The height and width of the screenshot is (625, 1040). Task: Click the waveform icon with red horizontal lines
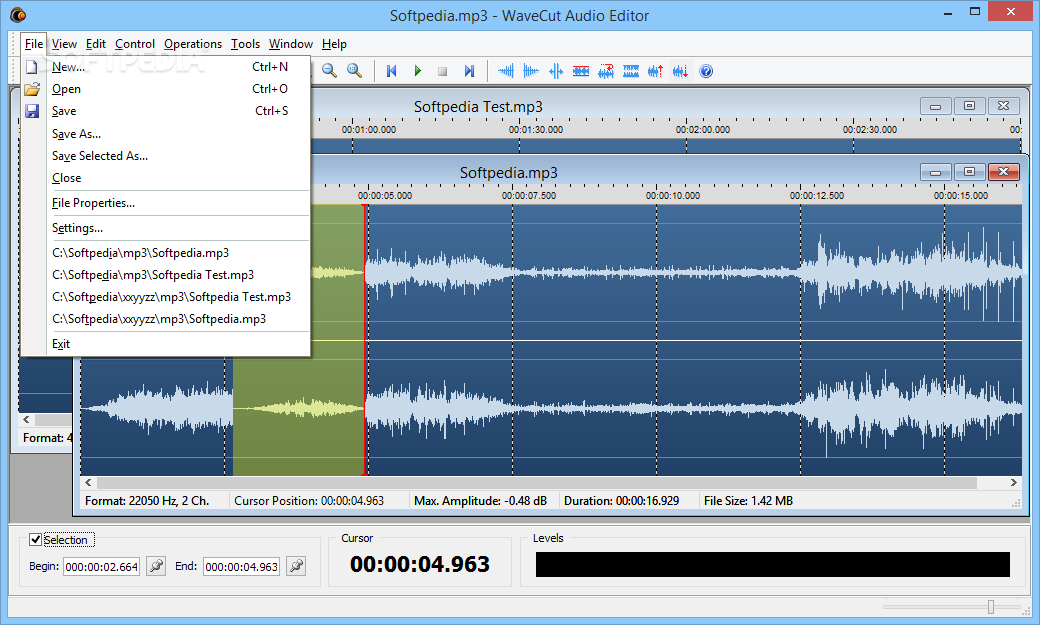pos(581,71)
